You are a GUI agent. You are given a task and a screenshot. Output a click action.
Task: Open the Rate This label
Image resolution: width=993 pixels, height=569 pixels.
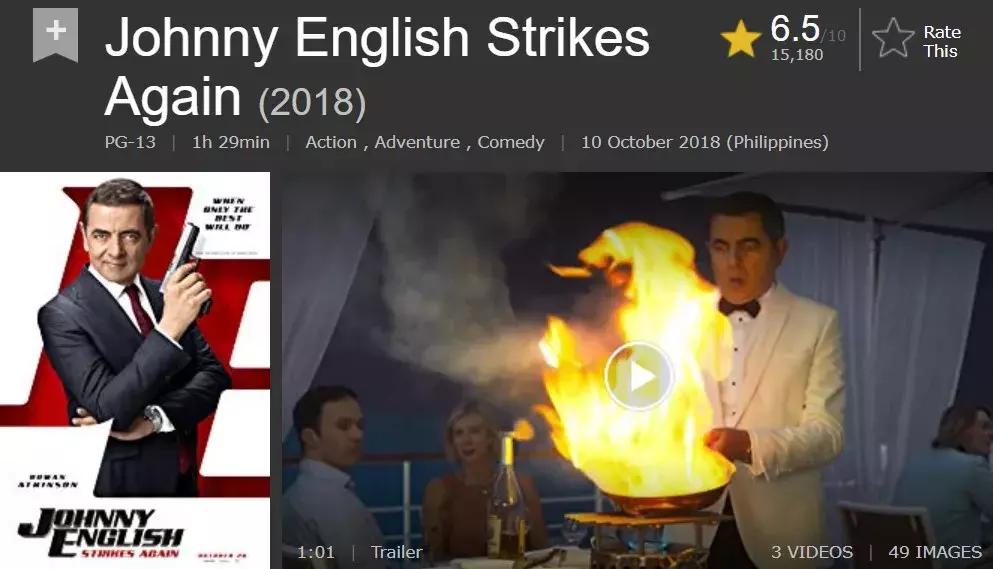(942, 41)
